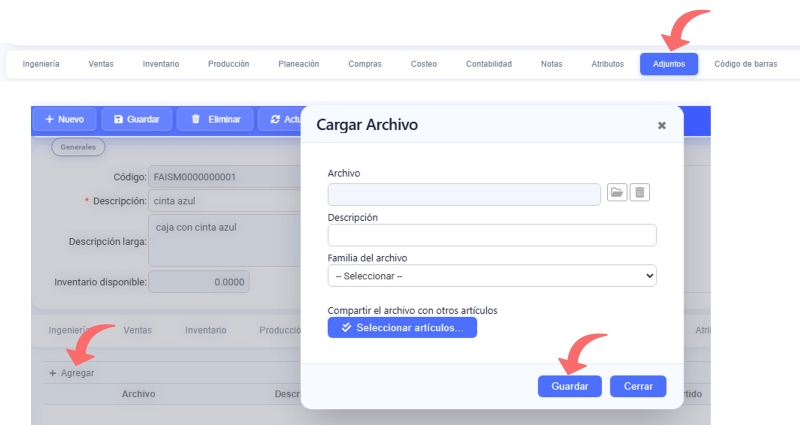
Task: Click Eliminar toolbar button with trash icon
Action: tap(215, 119)
